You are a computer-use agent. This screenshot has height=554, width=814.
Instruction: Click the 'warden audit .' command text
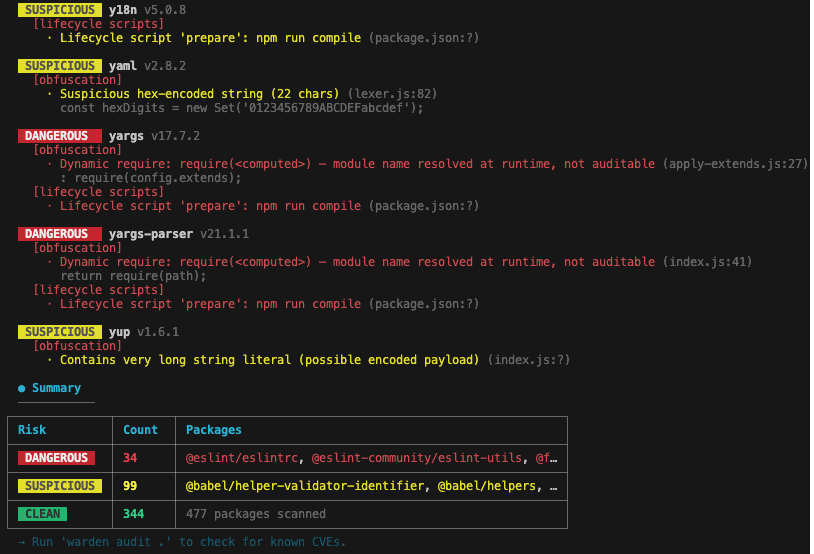119,542
